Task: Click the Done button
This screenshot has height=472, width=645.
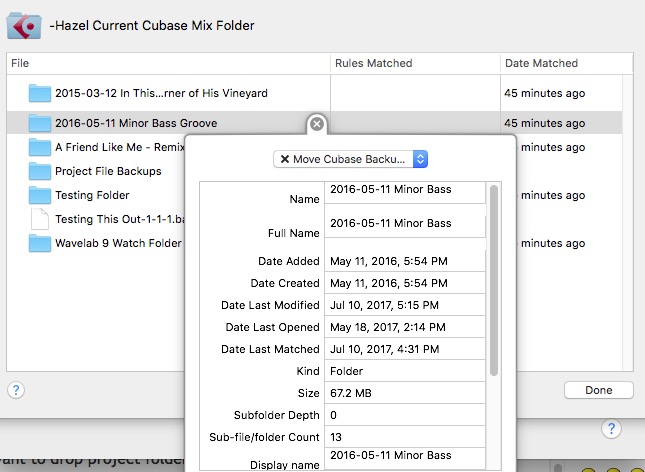Action: pyautogui.click(x=599, y=390)
